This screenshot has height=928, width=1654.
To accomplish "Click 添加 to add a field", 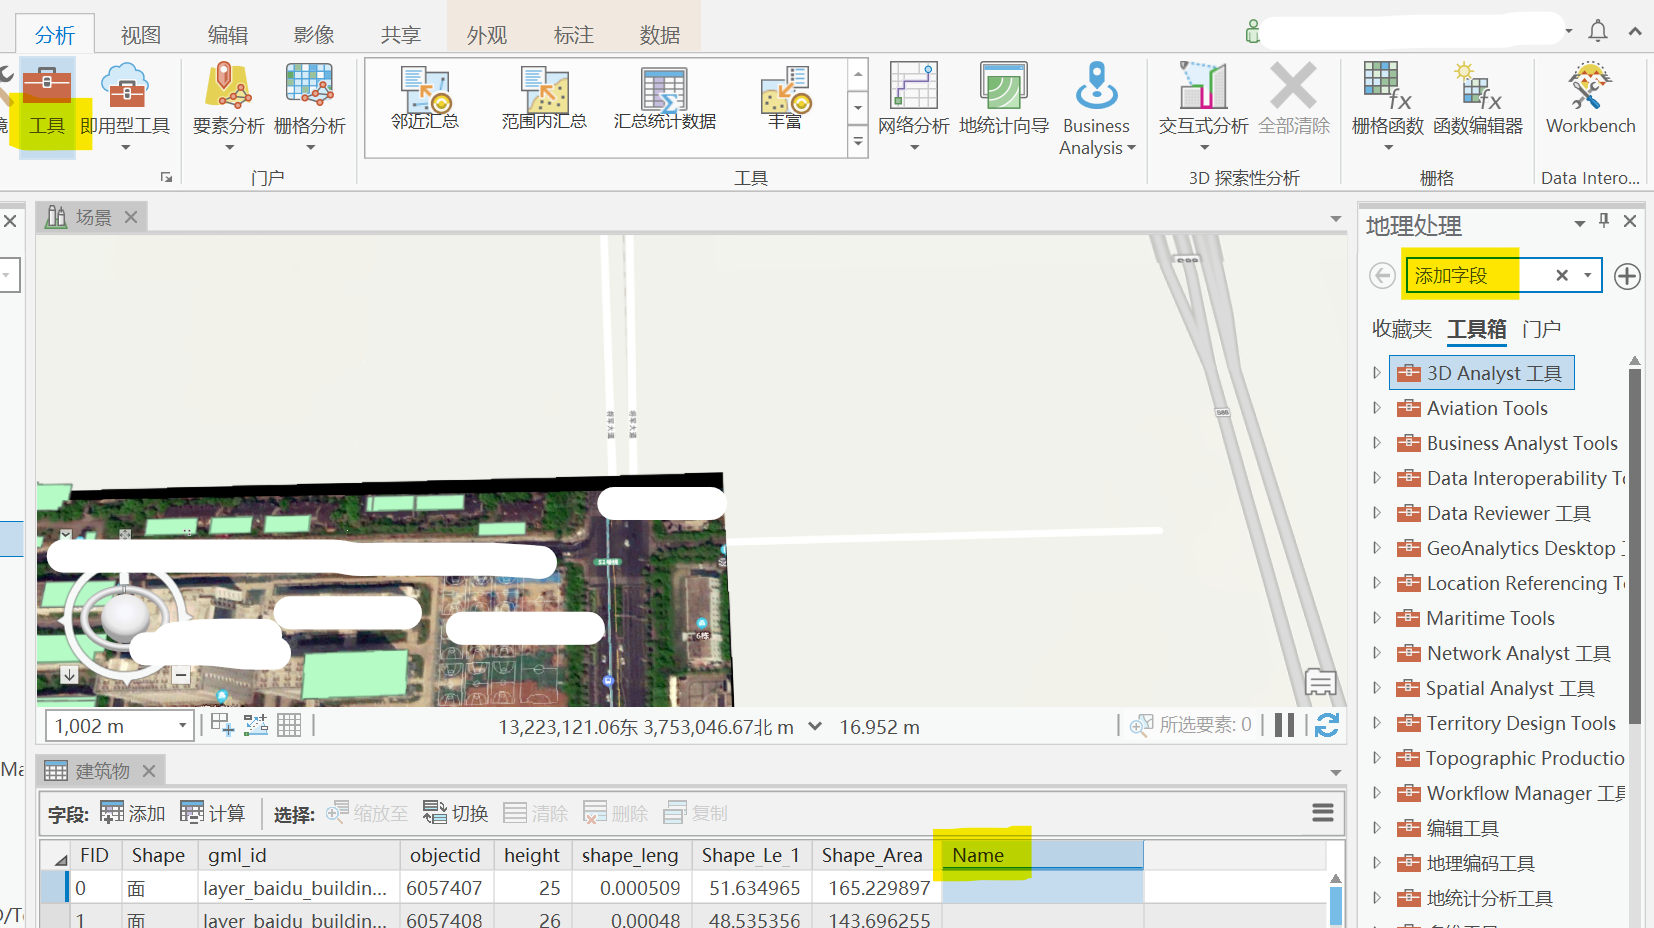I will [x=133, y=813].
